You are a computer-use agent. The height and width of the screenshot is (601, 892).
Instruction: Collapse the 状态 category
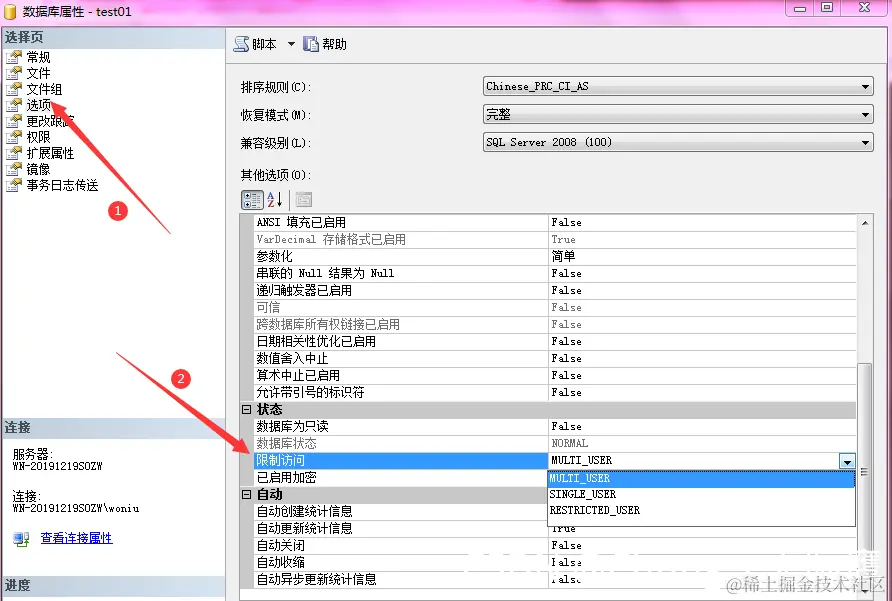pos(246,409)
